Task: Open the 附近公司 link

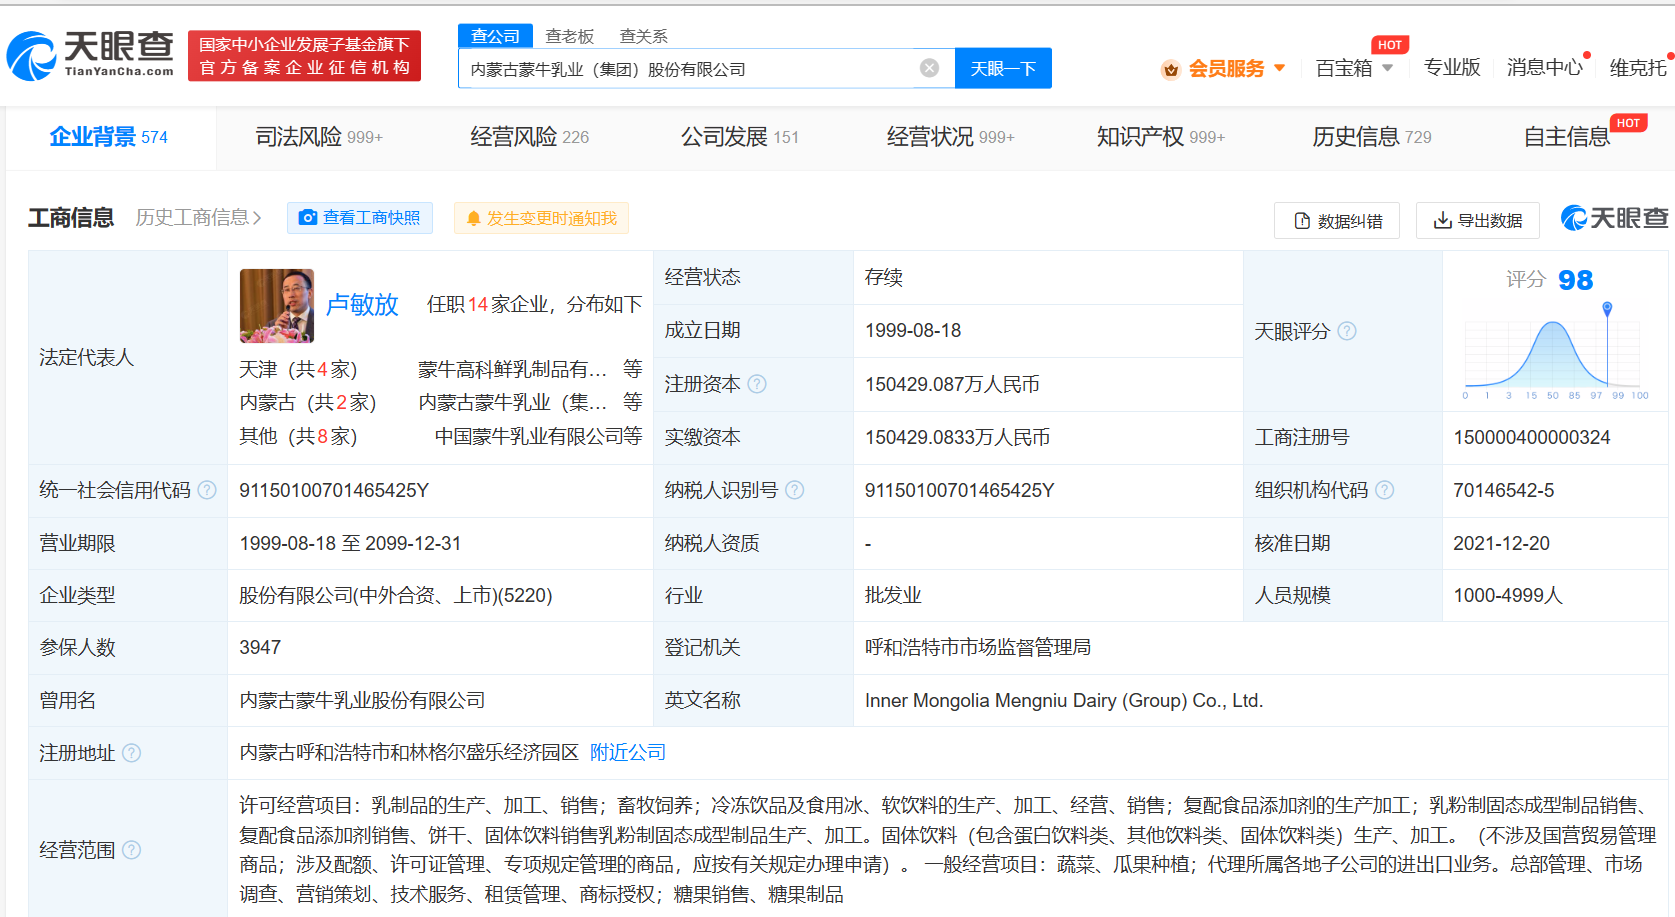Action: 628,753
